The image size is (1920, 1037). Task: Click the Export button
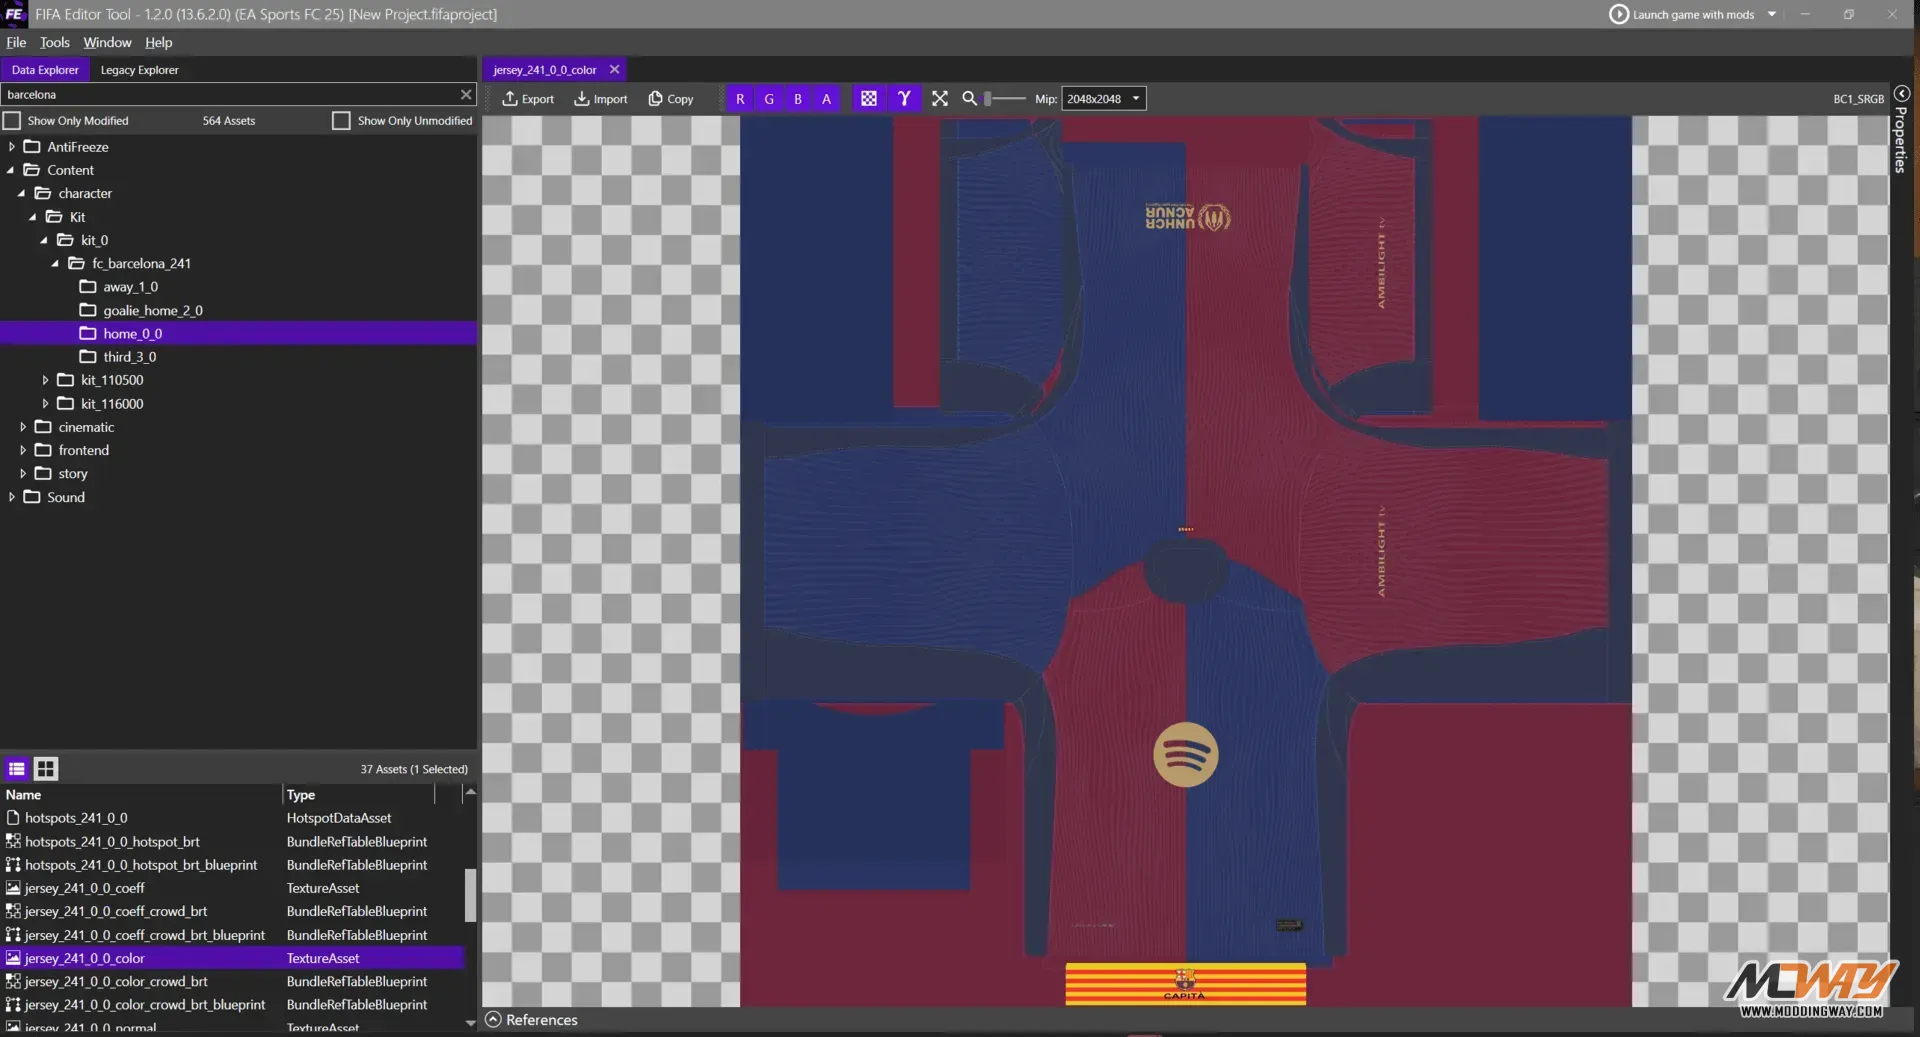point(528,99)
